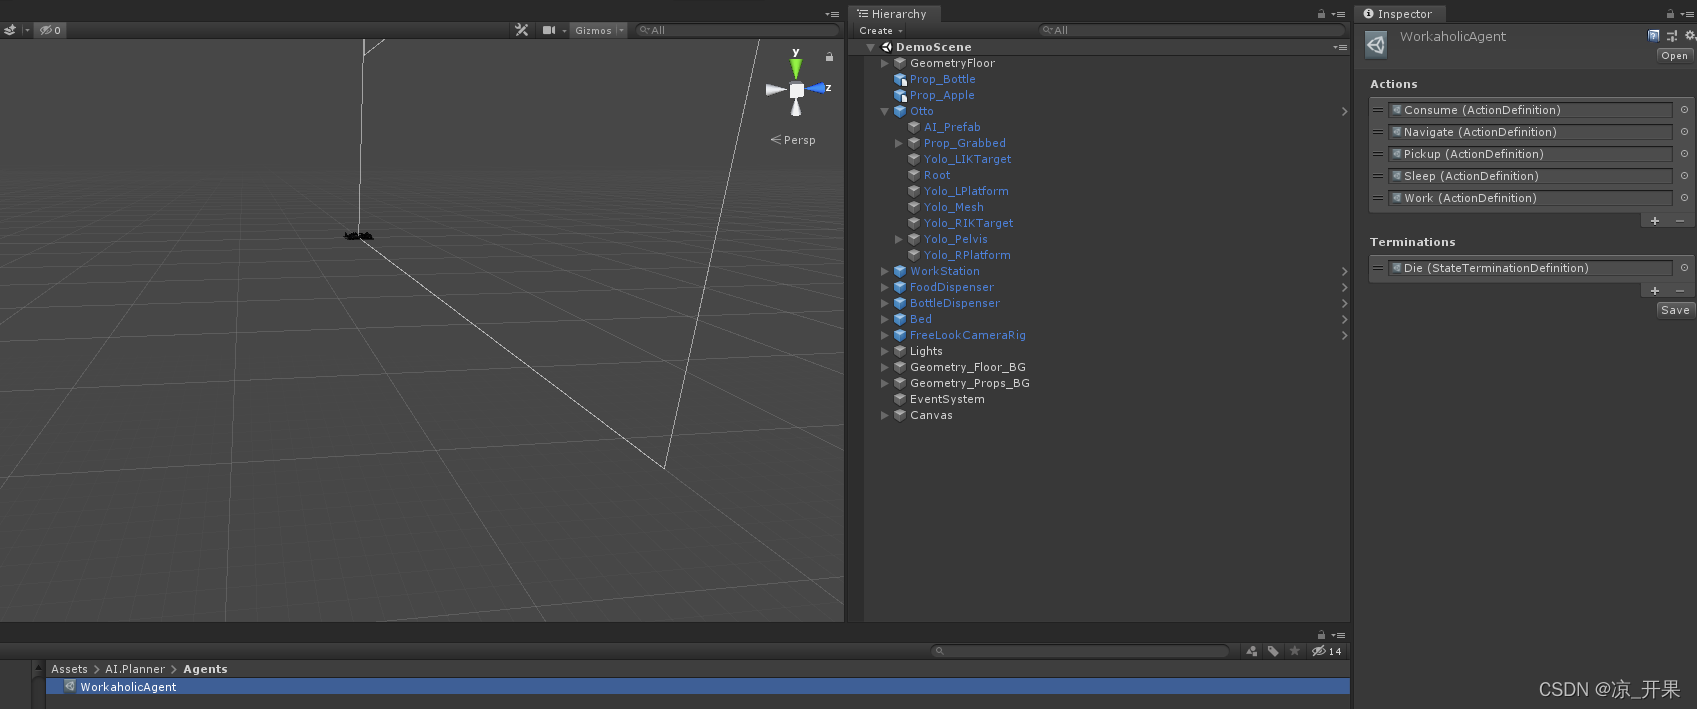Open the inspector preset sliders icon
The height and width of the screenshot is (709, 1697).
[1672, 36]
